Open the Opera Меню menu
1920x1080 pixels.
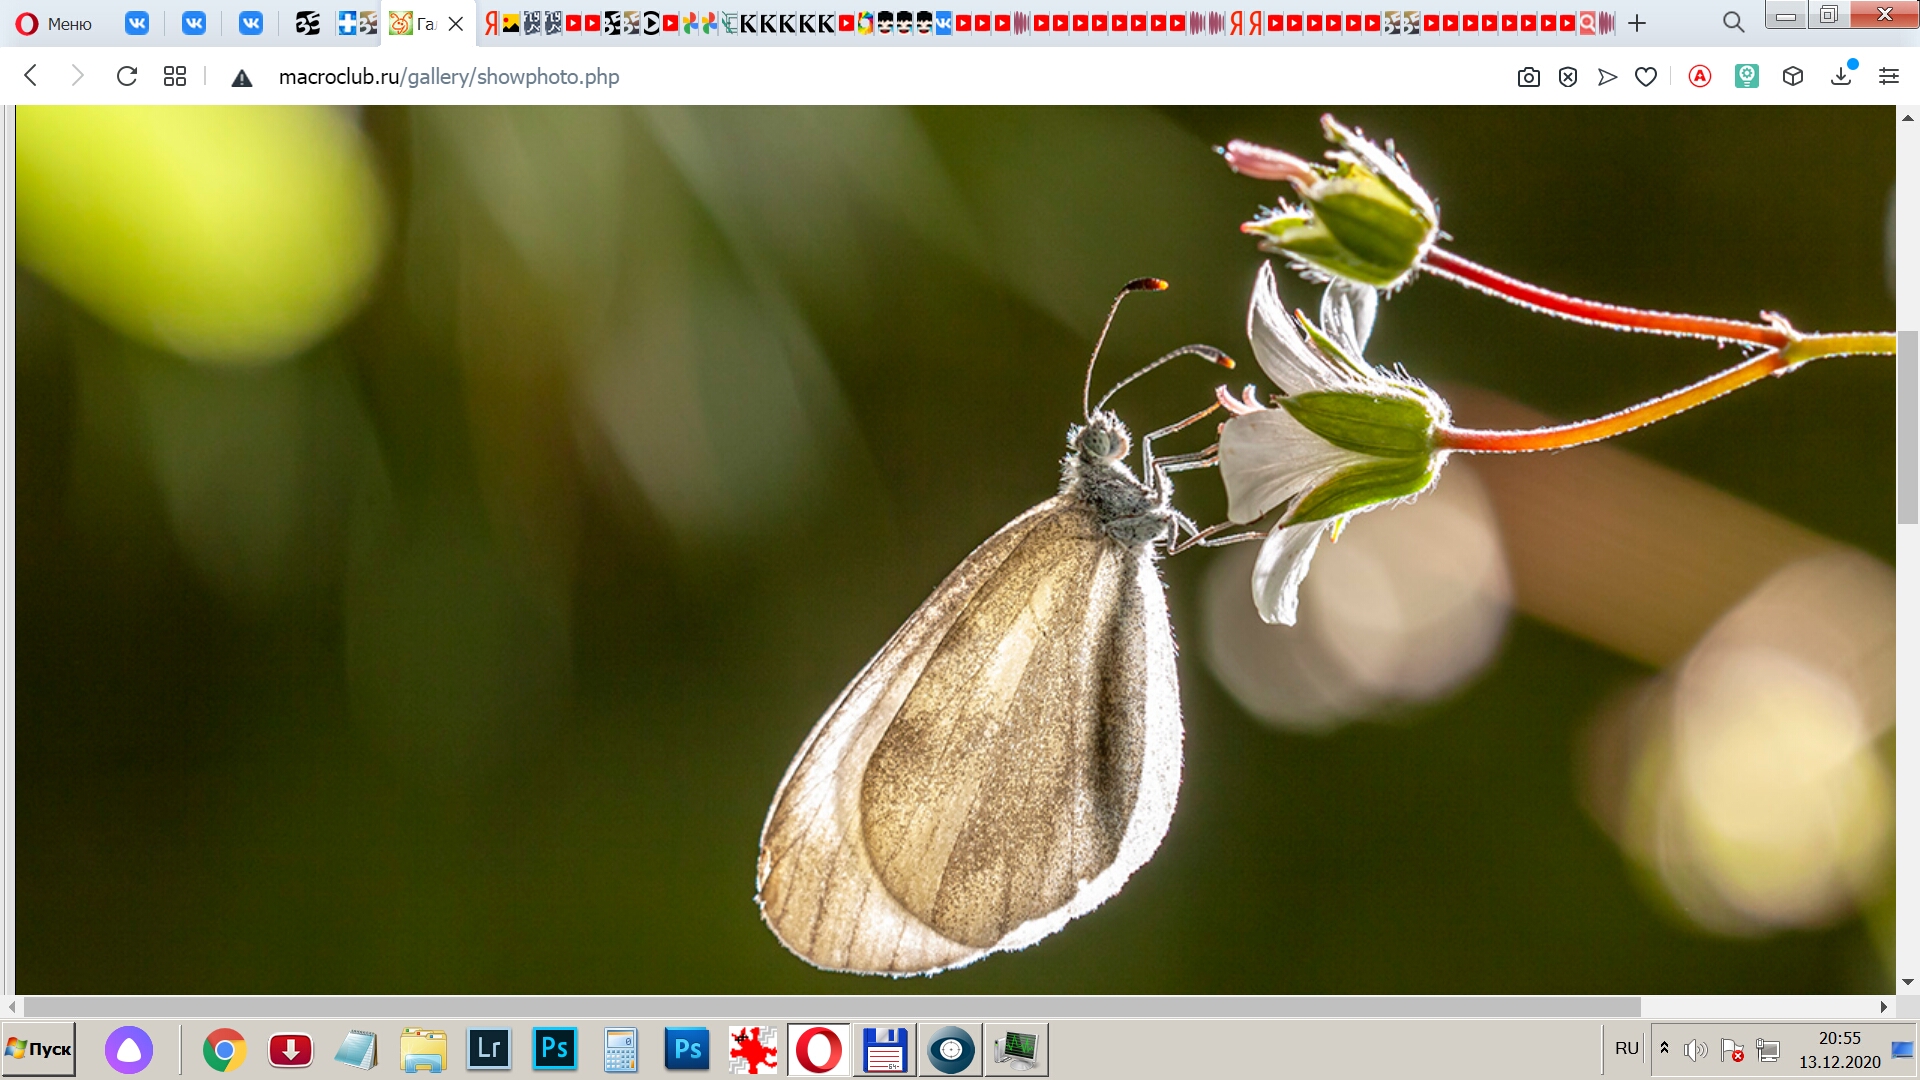pyautogui.click(x=54, y=23)
